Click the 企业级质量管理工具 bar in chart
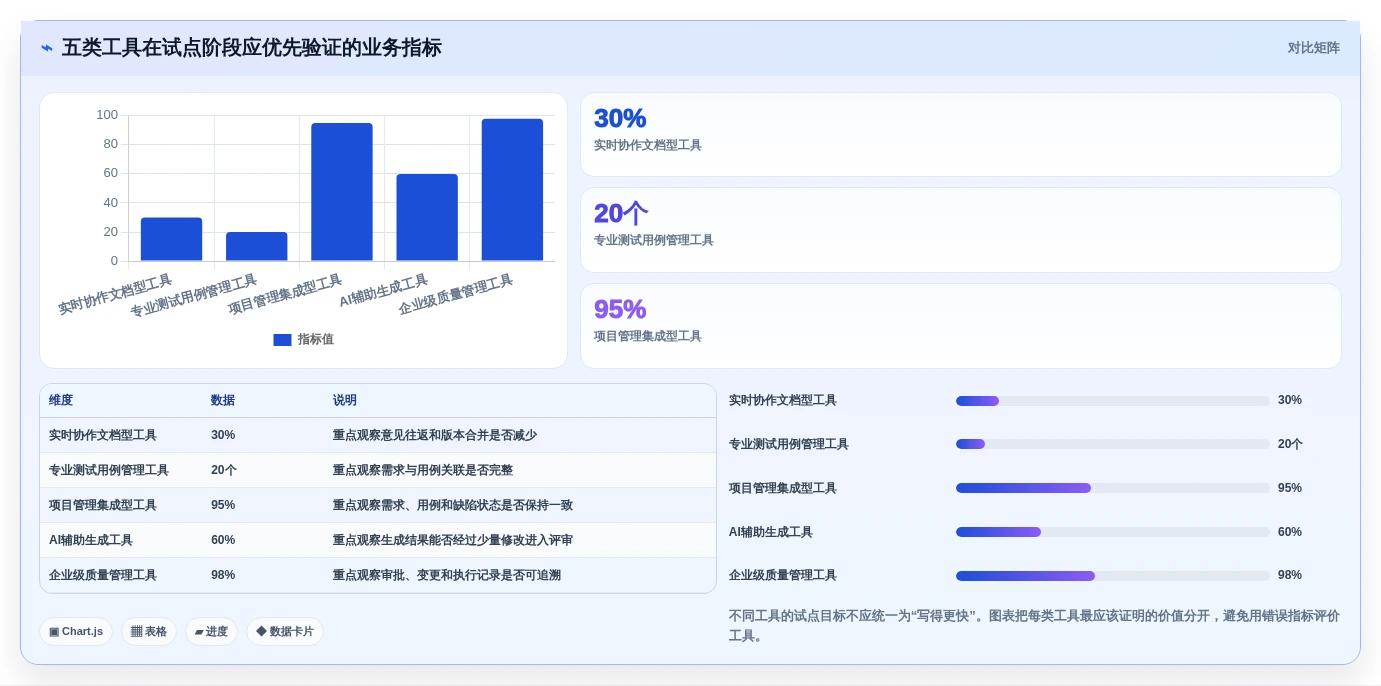 tap(512, 190)
